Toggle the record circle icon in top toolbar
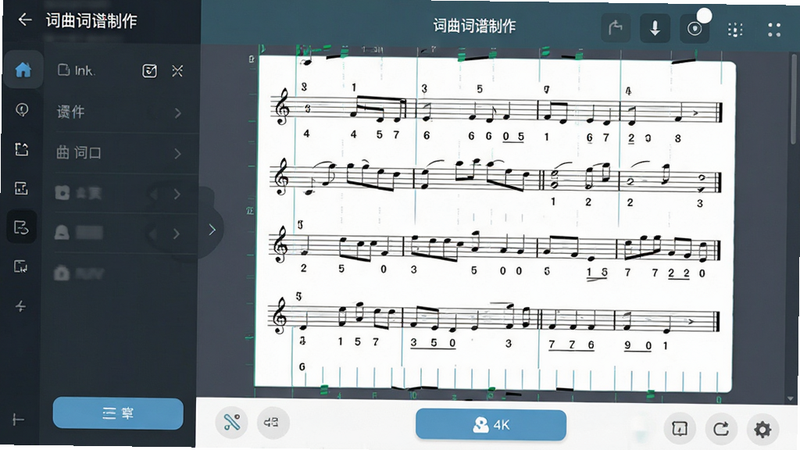This screenshot has height=450, width=800. 694,29
